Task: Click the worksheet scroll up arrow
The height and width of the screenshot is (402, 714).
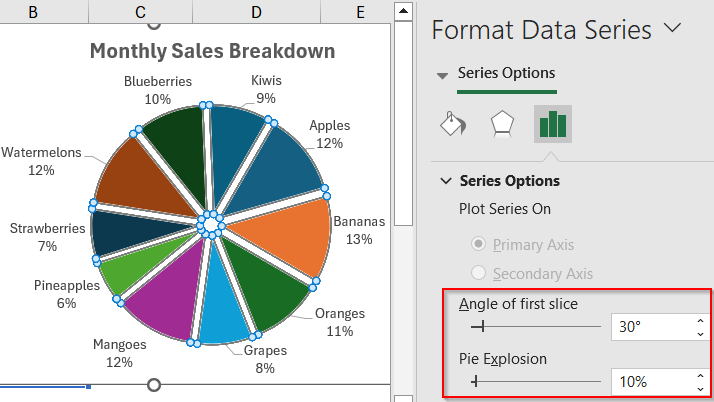Action: (403, 11)
